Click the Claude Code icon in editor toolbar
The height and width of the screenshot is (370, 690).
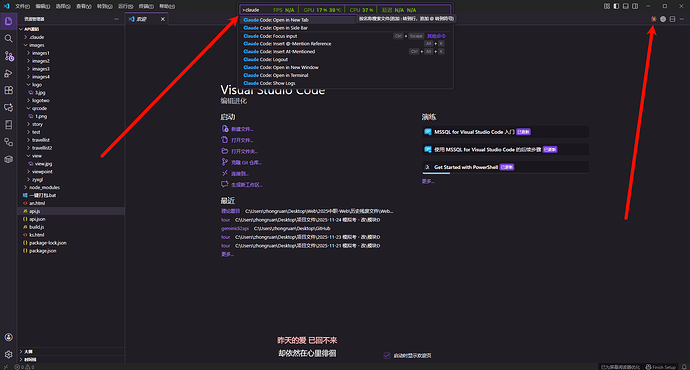653,19
